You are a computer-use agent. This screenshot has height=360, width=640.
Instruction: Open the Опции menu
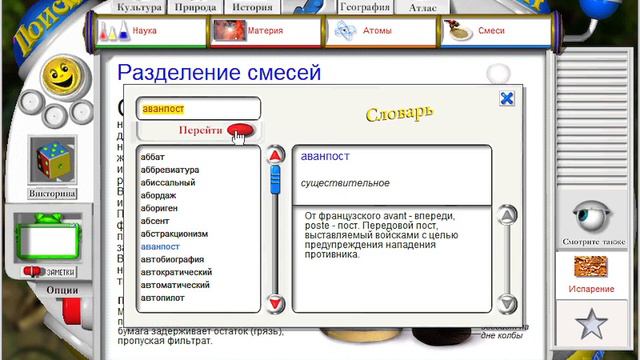tap(62, 290)
